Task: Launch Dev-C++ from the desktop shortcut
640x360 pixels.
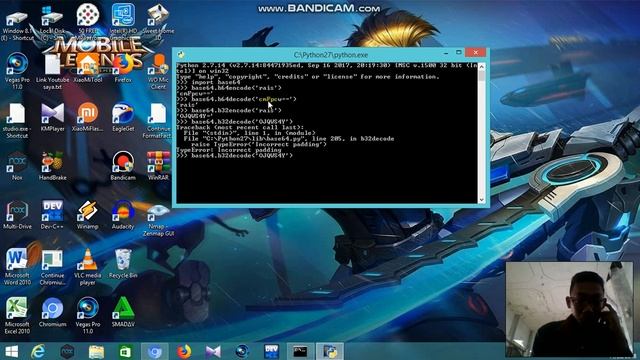Action: tap(52, 215)
